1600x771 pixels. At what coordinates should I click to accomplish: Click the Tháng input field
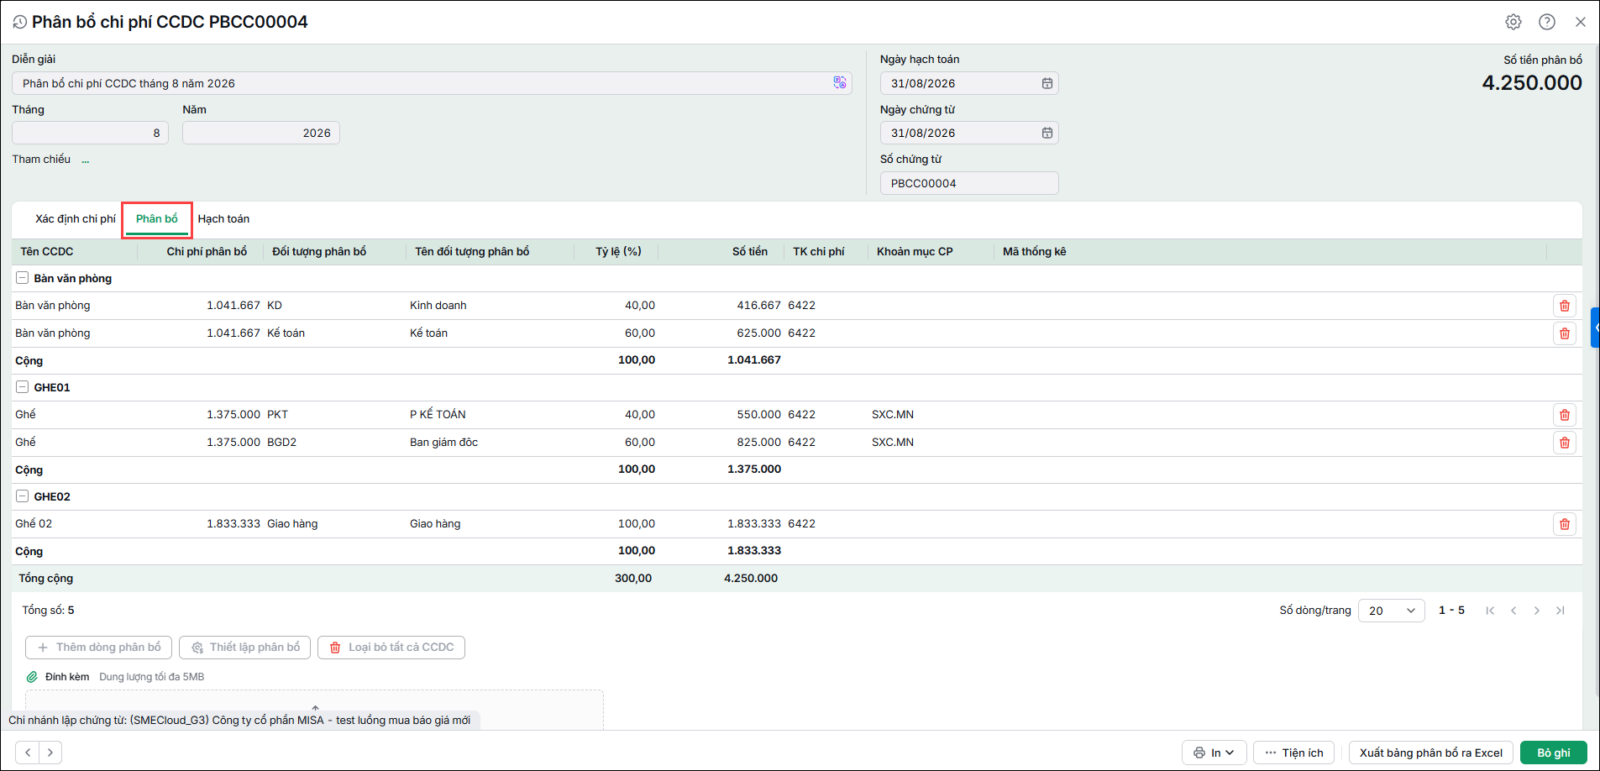[x=90, y=133]
